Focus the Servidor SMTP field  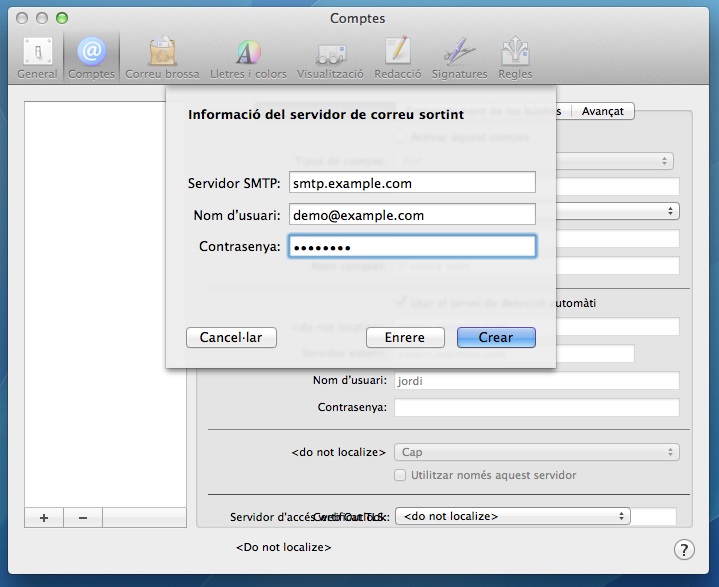(412, 183)
